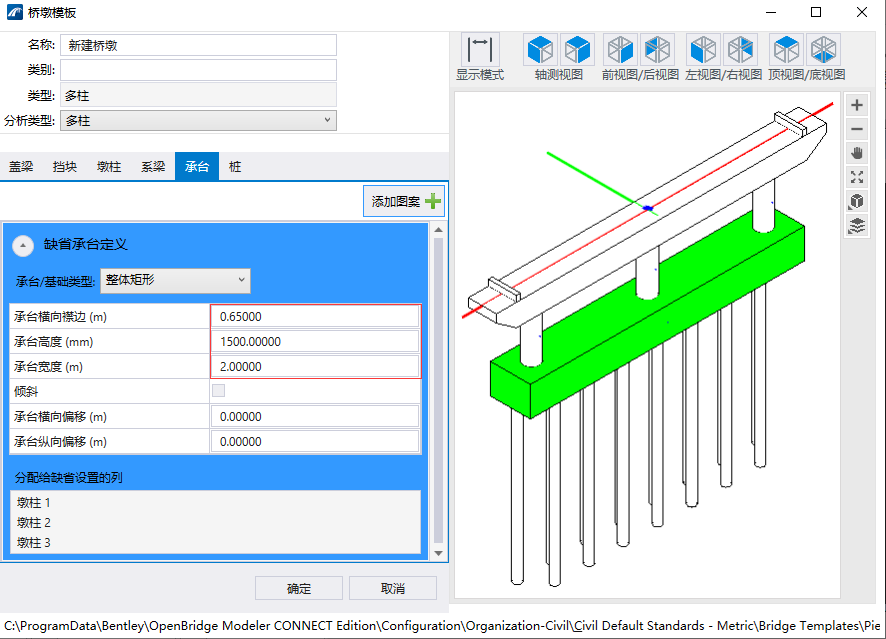Image resolution: width=886 pixels, height=639 pixels.
Task: Open the 桩 tab
Action: pos(234,167)
